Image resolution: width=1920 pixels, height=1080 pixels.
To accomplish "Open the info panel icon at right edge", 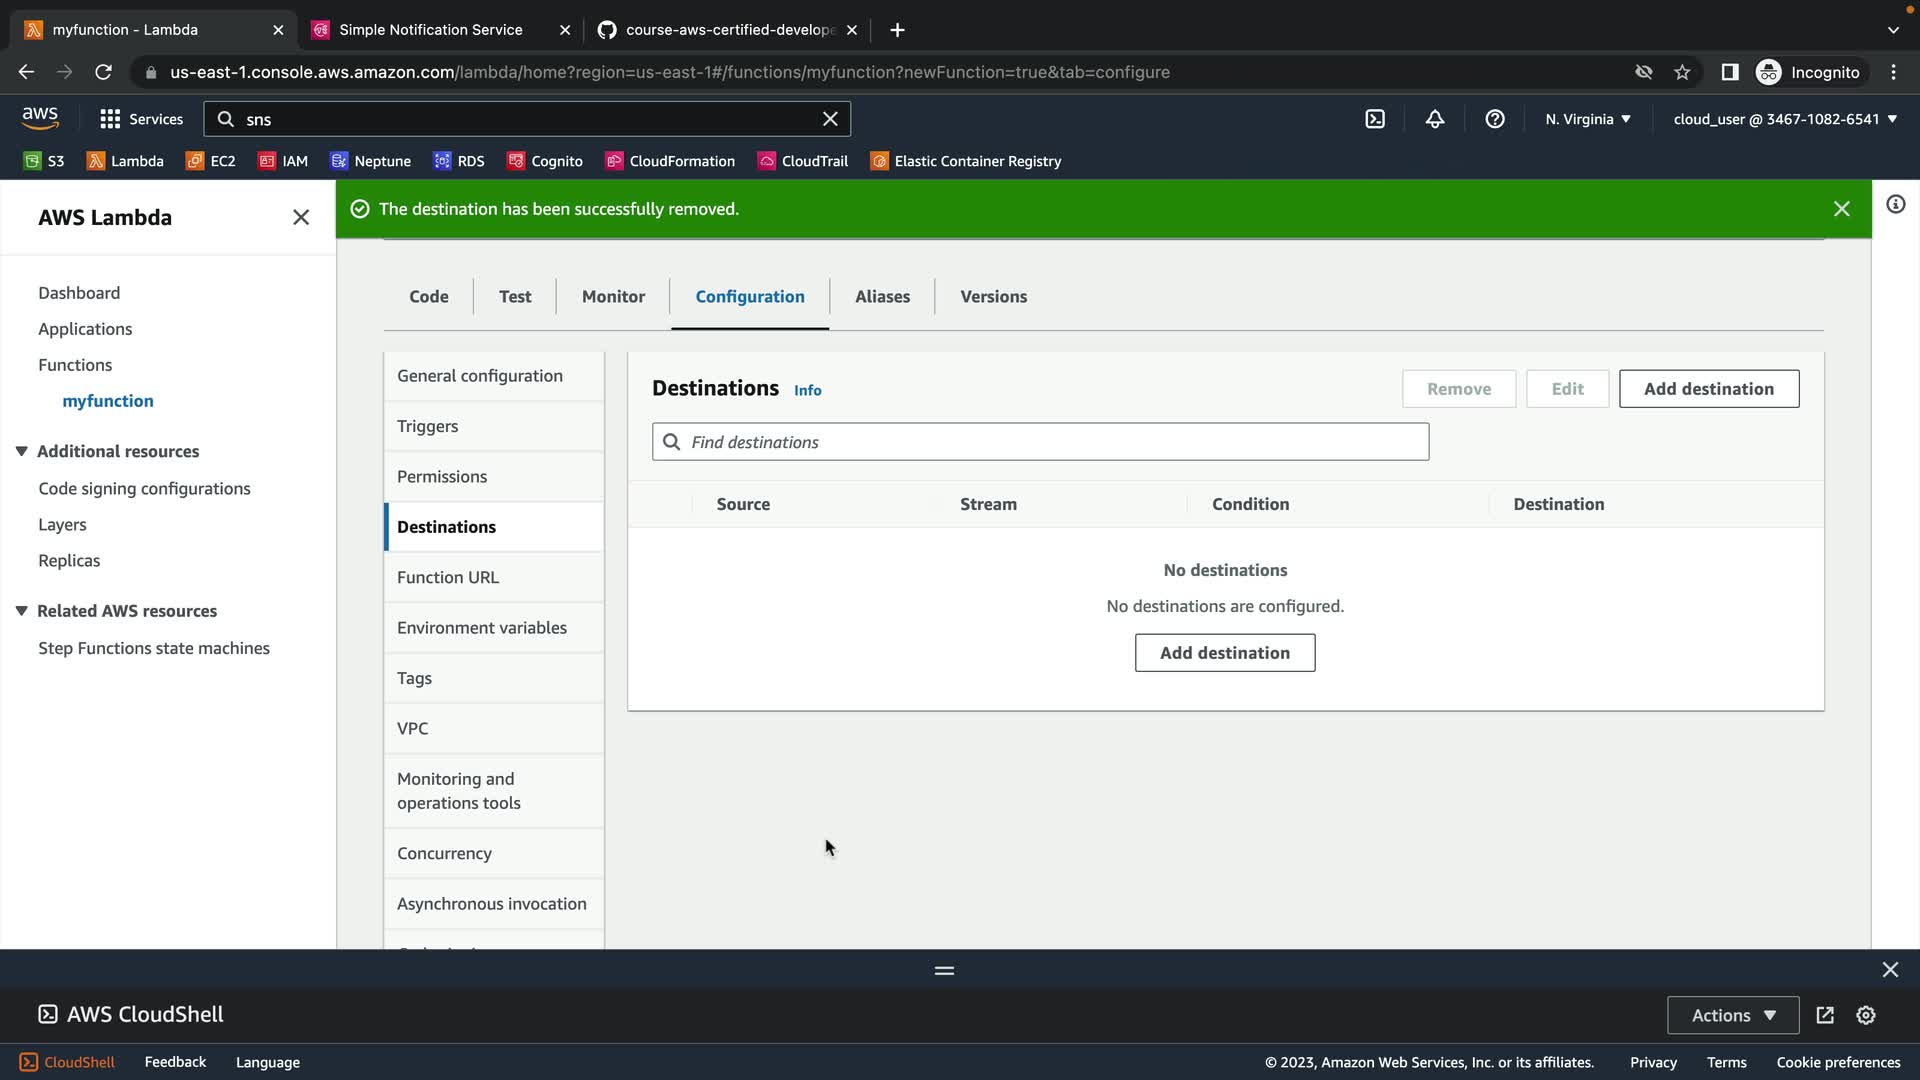I will [x=1895, y=205].
